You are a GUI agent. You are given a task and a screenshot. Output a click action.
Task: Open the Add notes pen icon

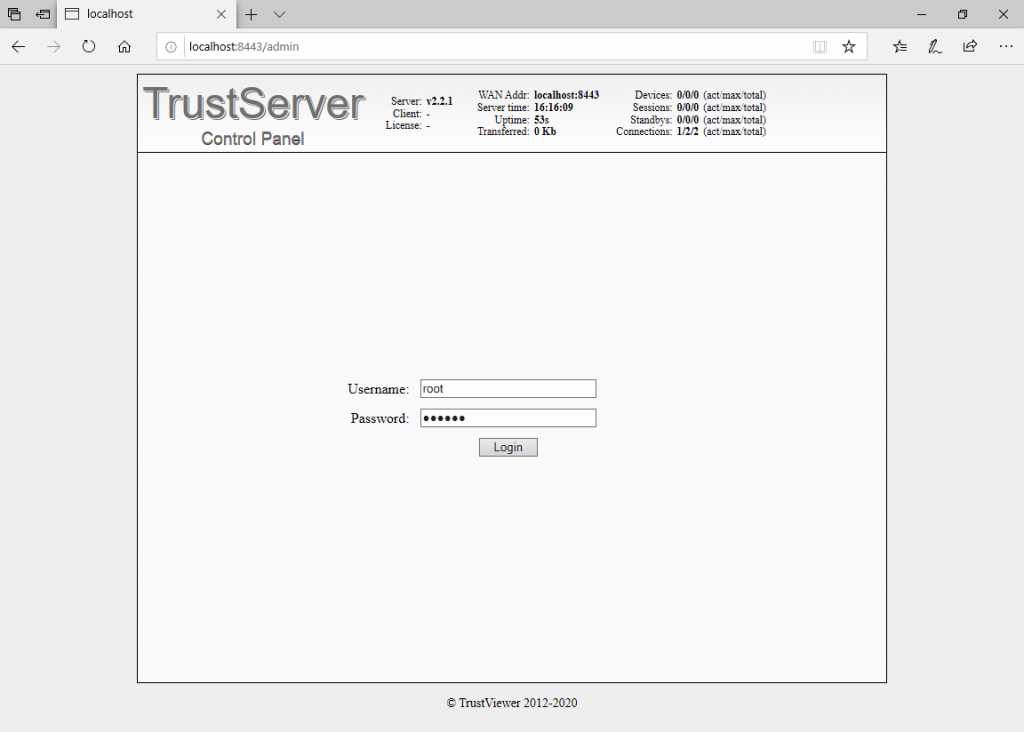pos(935,46)
